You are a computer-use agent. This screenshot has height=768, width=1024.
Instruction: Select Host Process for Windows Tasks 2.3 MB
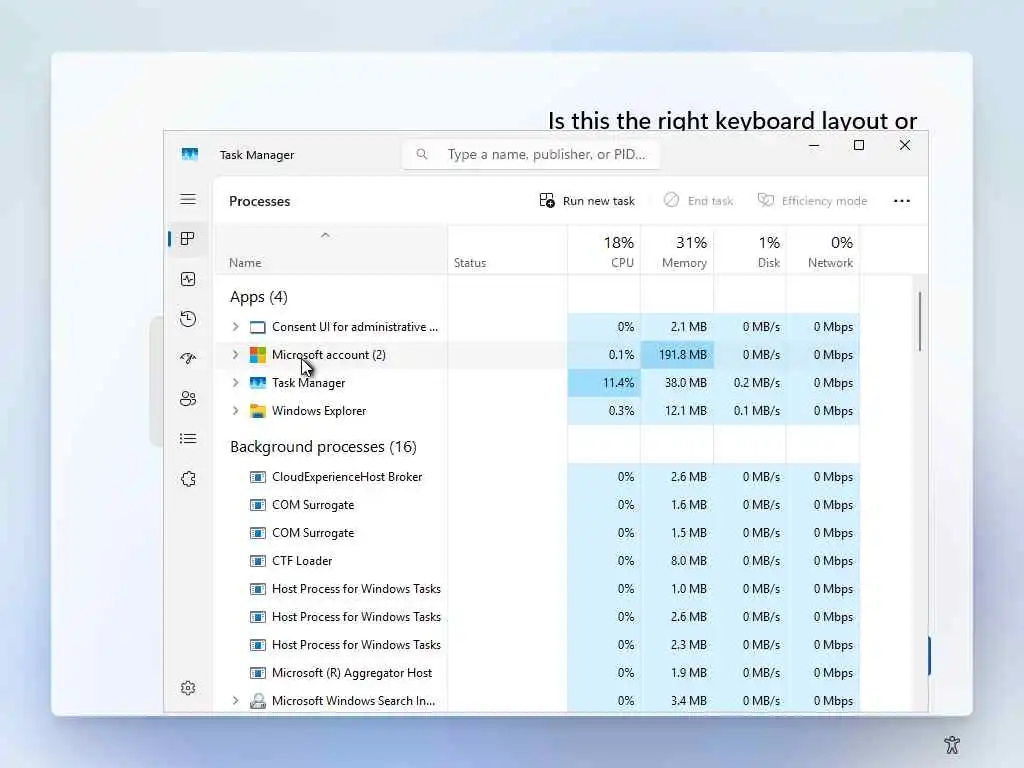(537, 645)
